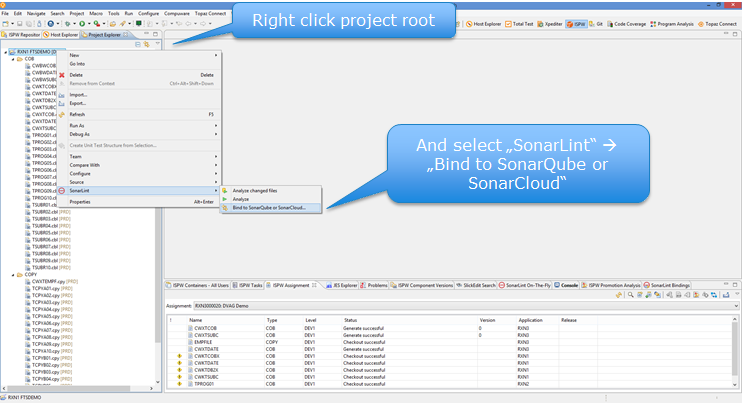This screenshot has height=403, width=742.
Task: Open the Topaz Connect perspective
Action: (717, 24)
